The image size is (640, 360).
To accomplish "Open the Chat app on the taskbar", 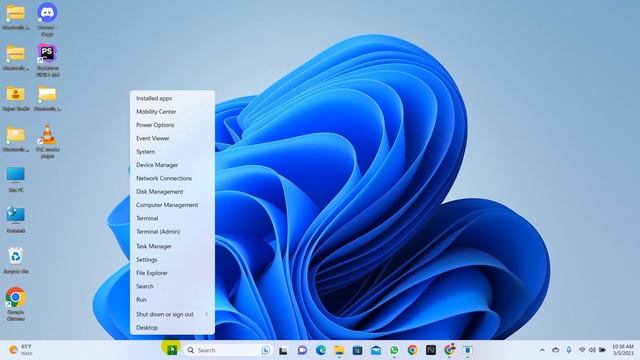I will [302, 350].
